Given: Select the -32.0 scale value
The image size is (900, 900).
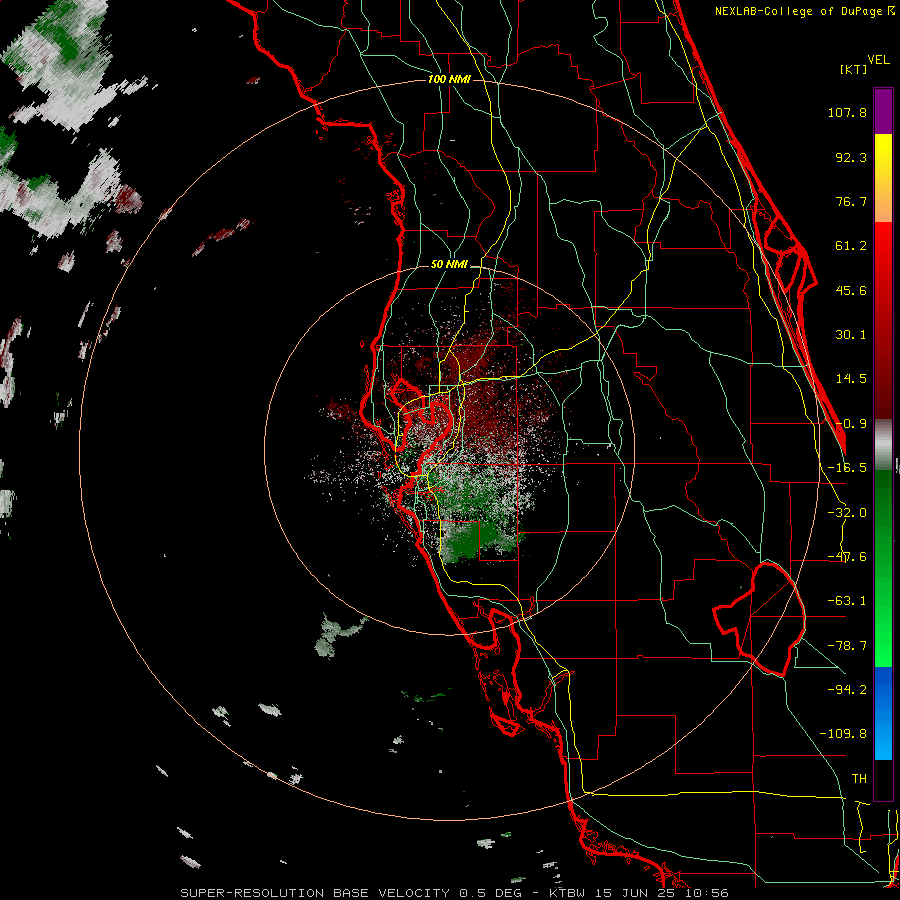Looking at the screenshot, I should pyautogui.click(x=847, y=512).
